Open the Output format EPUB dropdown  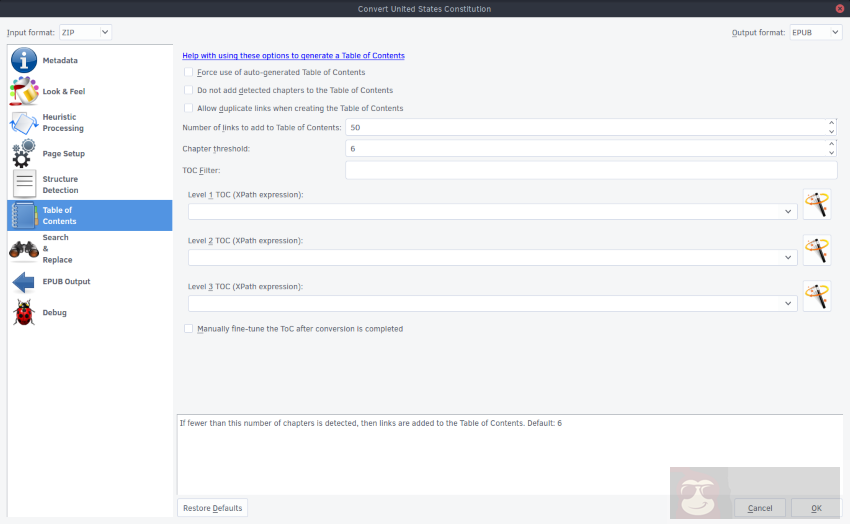(x=816, y=32)
